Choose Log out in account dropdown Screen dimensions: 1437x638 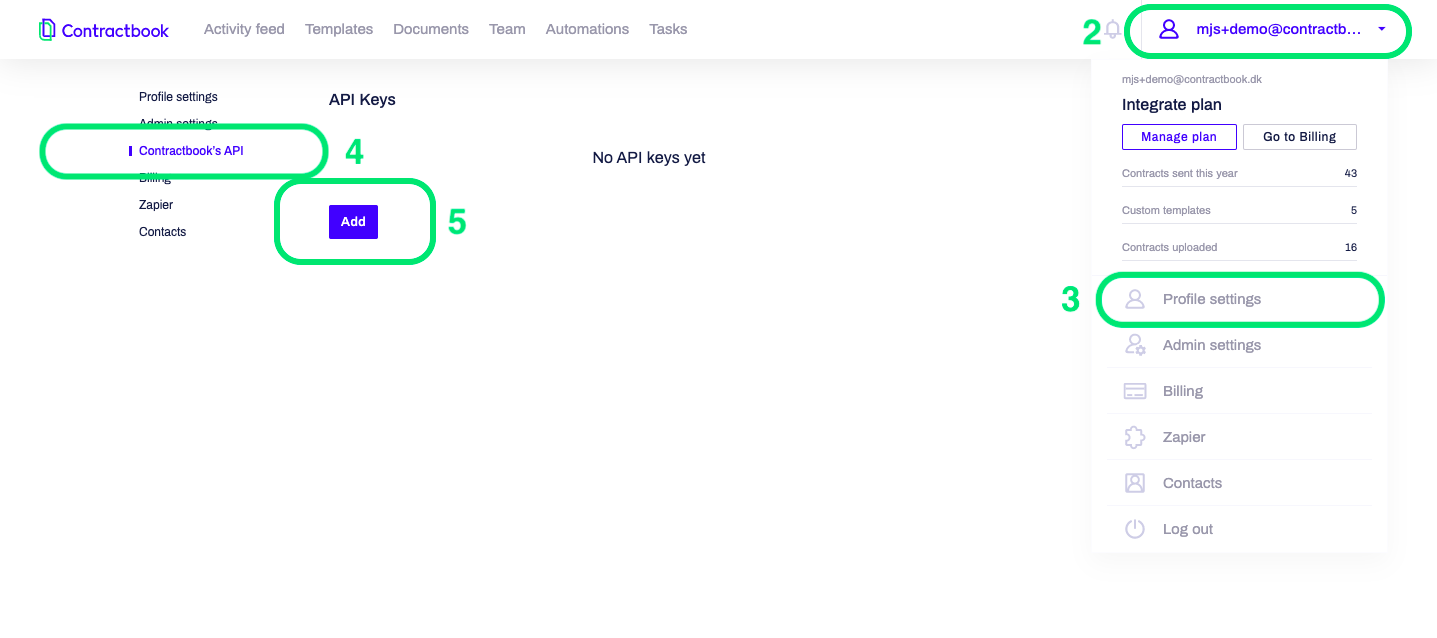1239,529
